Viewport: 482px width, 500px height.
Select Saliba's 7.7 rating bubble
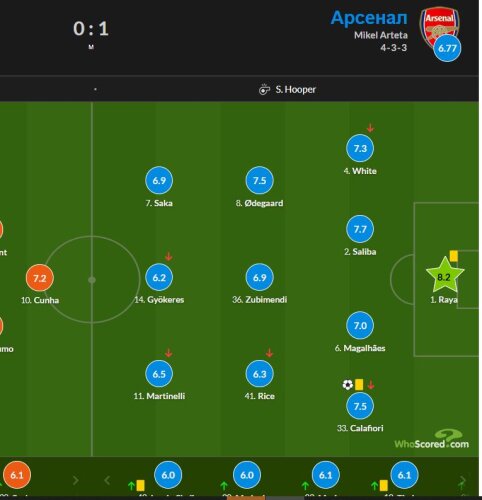[x=360, y=229]
